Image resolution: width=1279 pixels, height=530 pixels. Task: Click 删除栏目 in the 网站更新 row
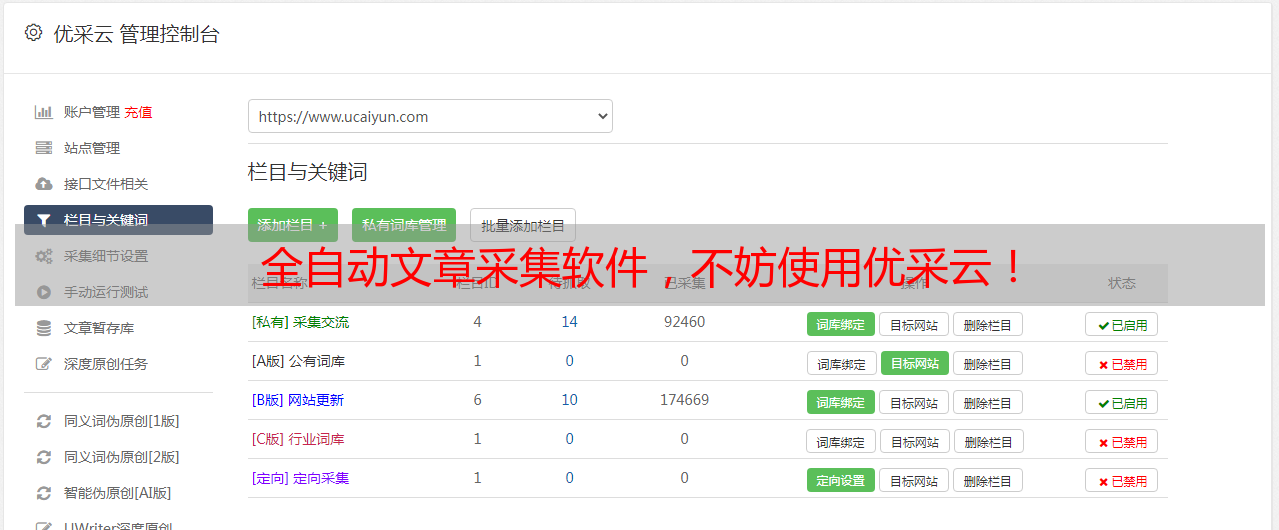pos(988,402)
